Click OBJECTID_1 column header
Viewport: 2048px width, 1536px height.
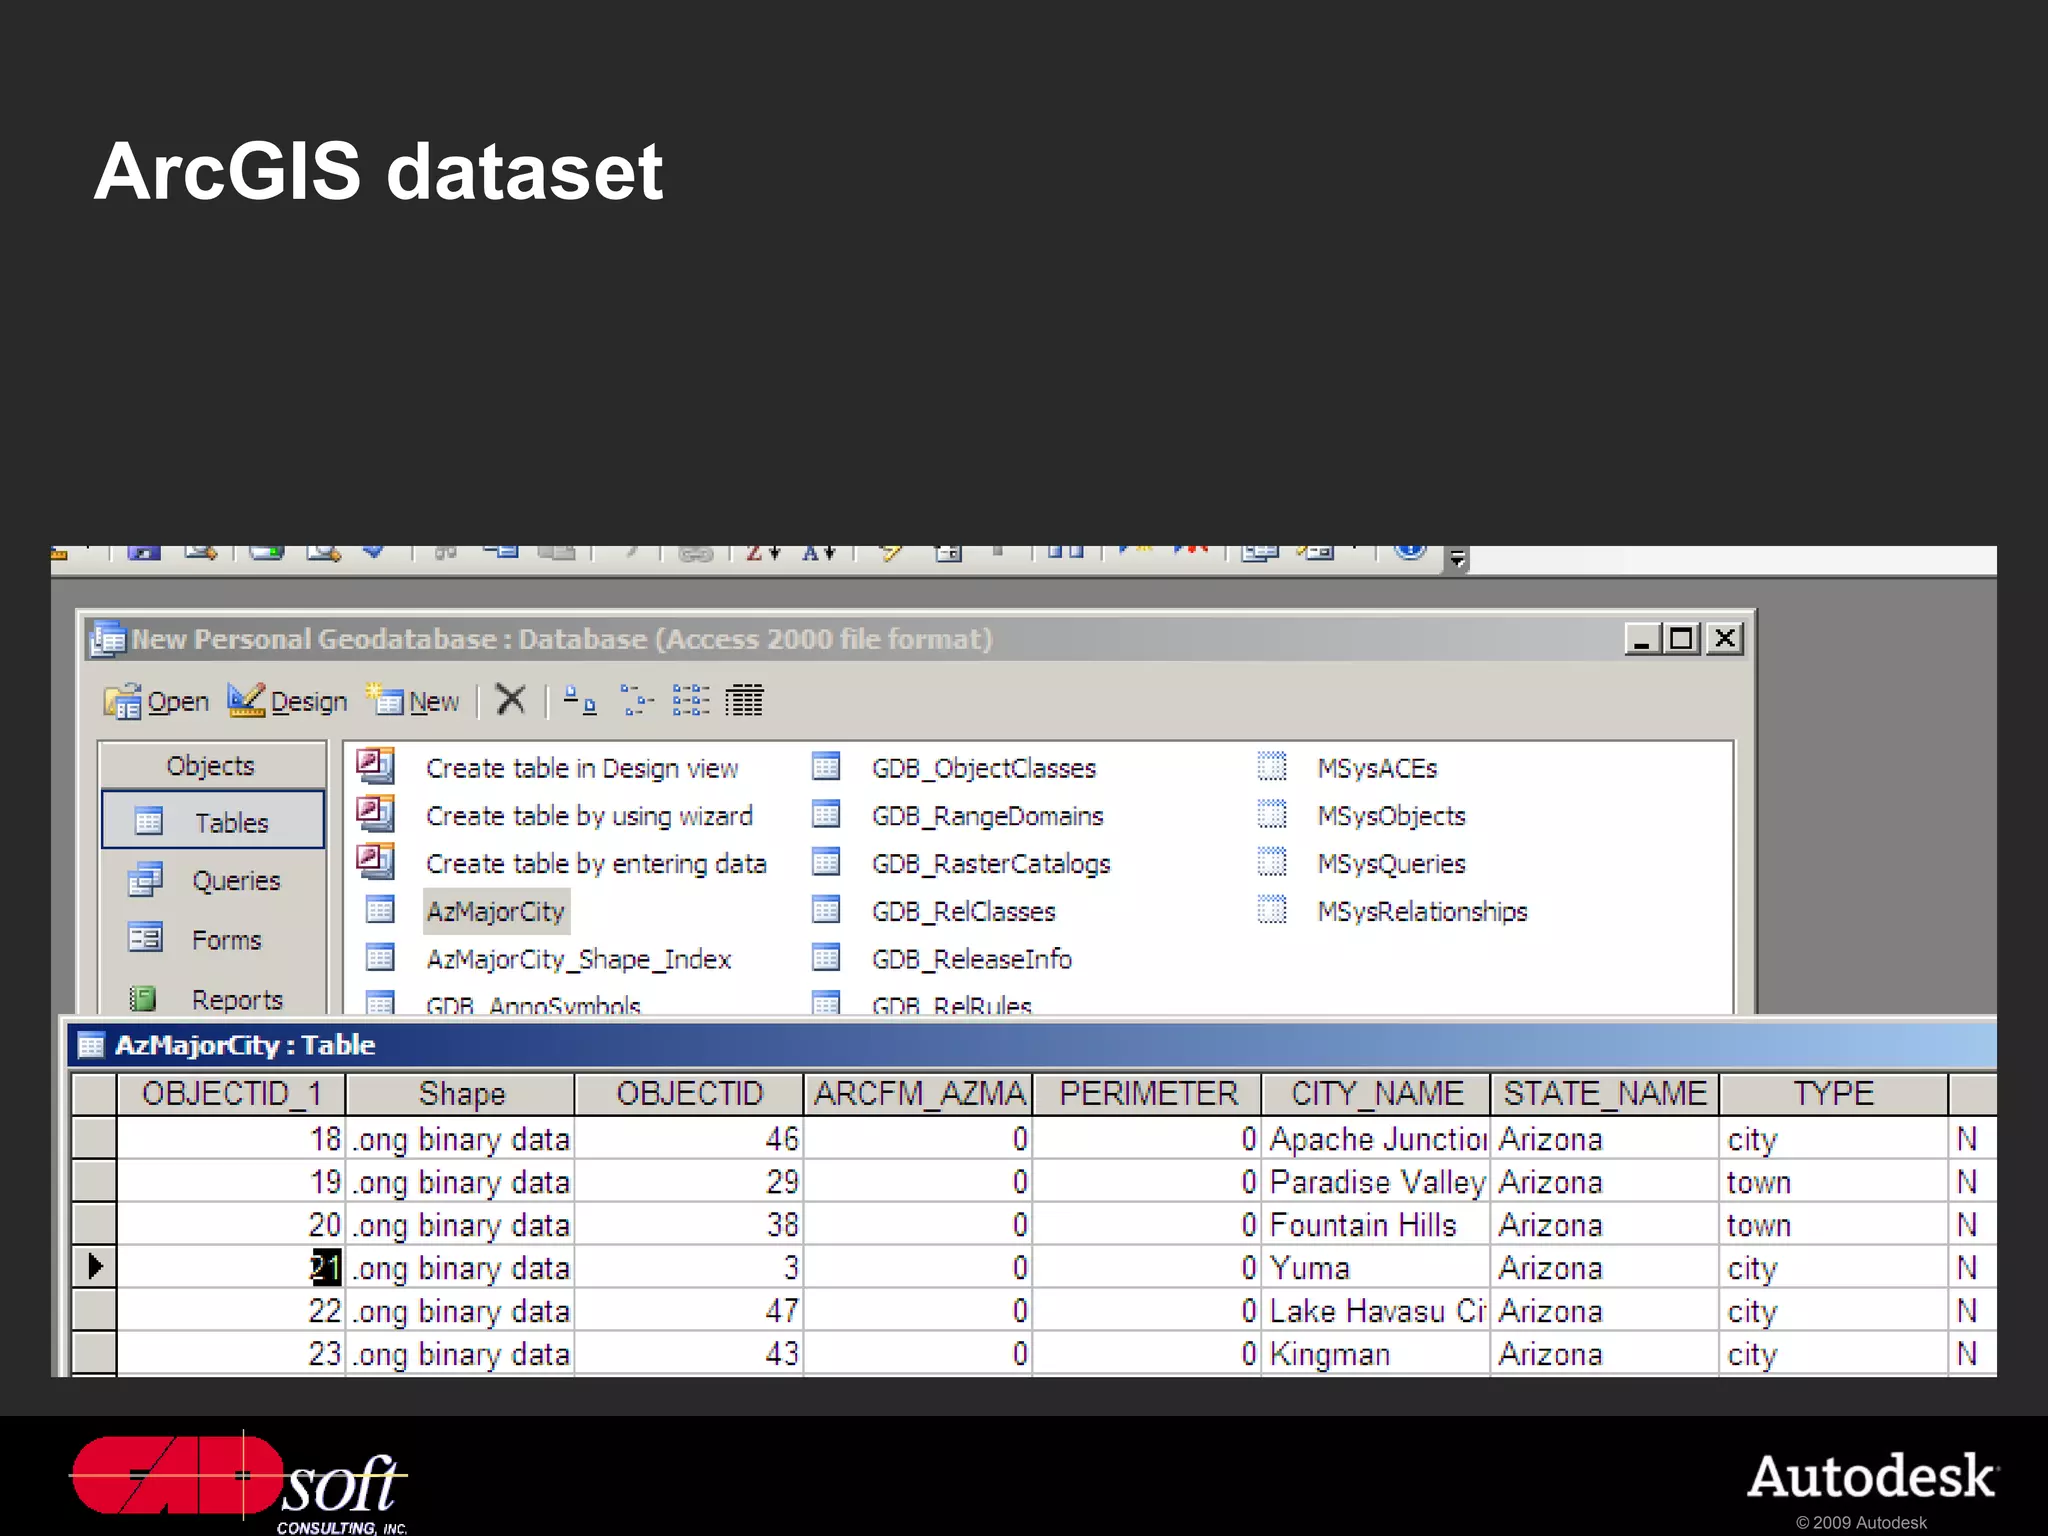tap(231, 1094)
